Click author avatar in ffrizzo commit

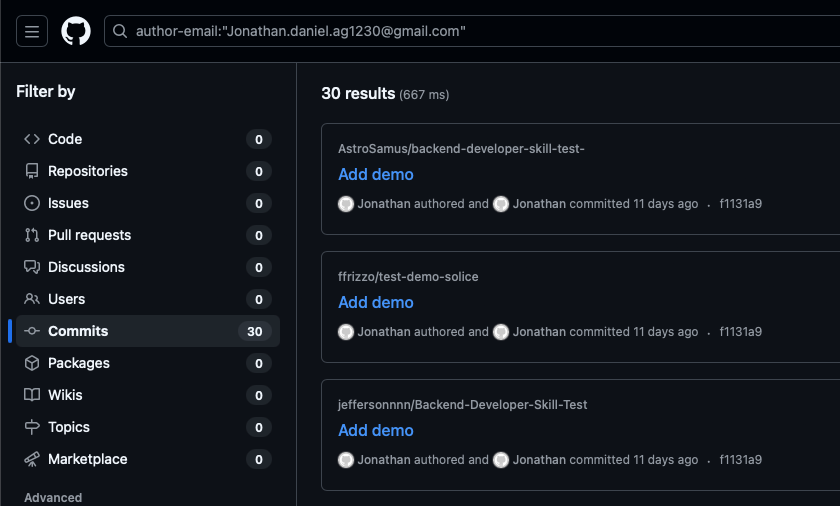tap(346, 332)
